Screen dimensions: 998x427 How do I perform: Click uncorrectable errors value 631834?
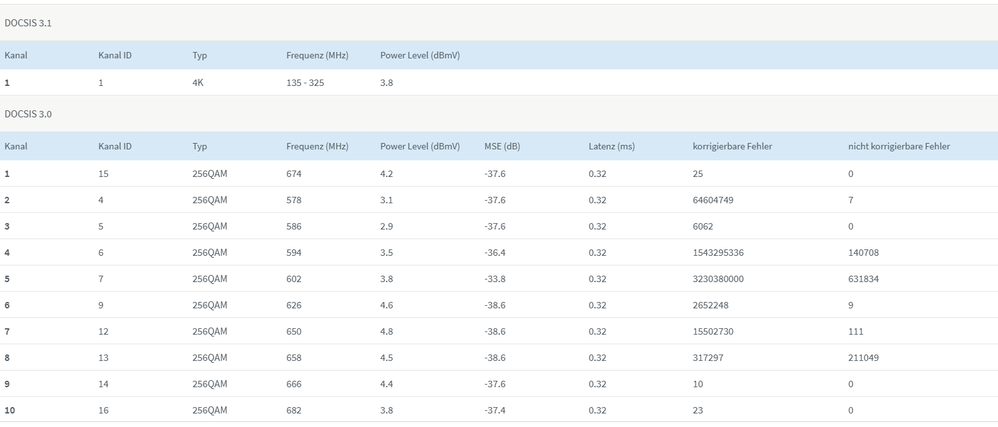click(x=863, y=279)
